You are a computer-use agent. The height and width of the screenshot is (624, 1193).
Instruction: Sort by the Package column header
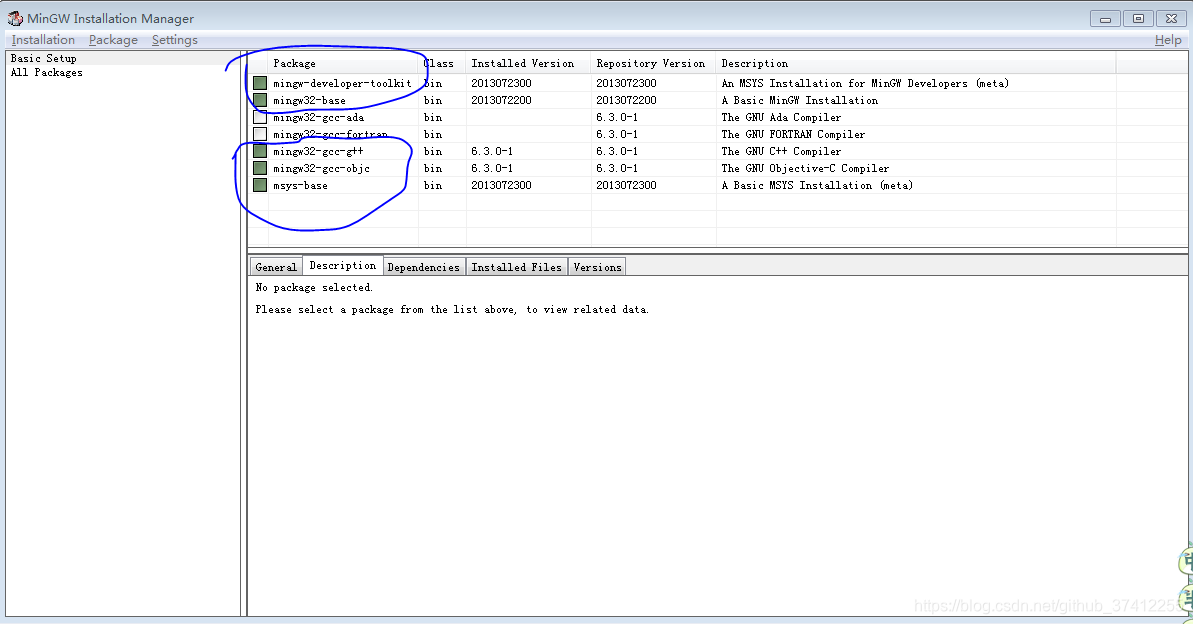tap(343, 63)
